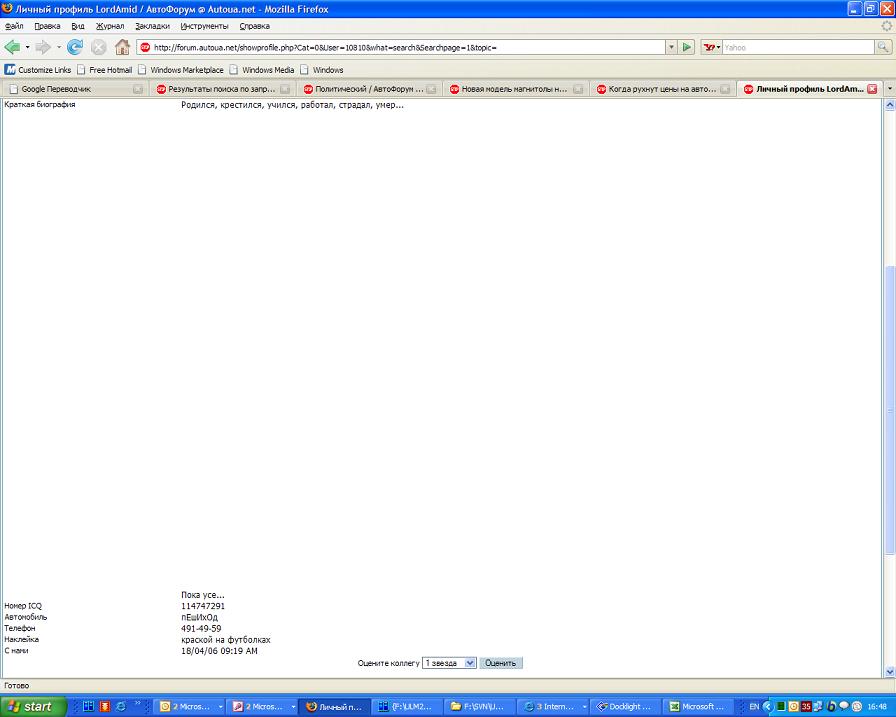Click the Back navigation arrow

pos(13,47)
